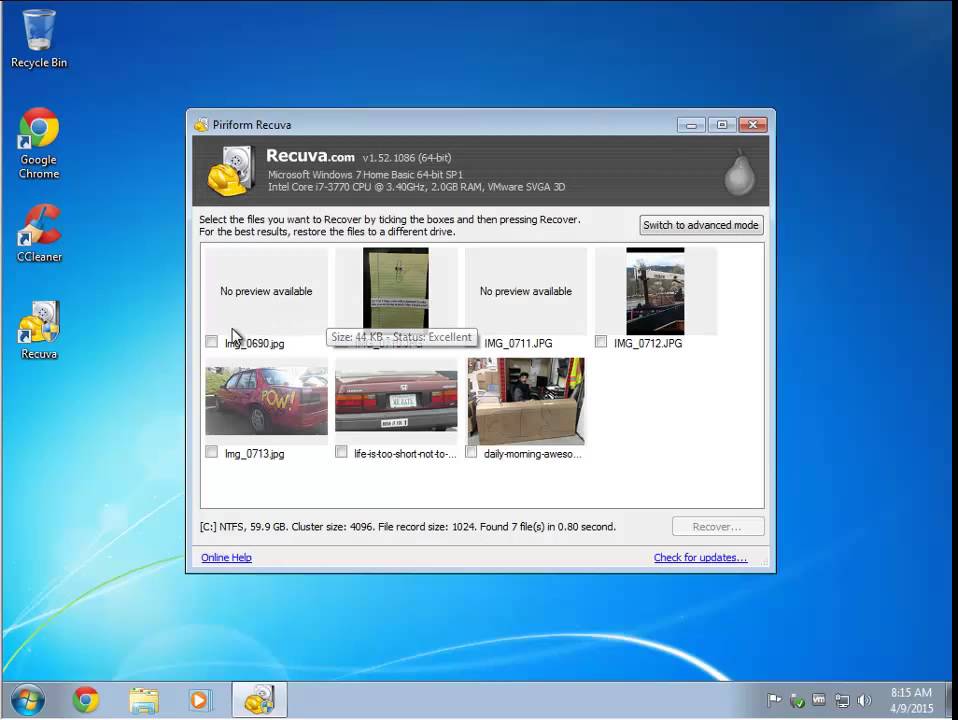Select the IMG_0711.JPG no-preview tile
The width and height of the screenshot is (958, 720).
click(526, 291)
